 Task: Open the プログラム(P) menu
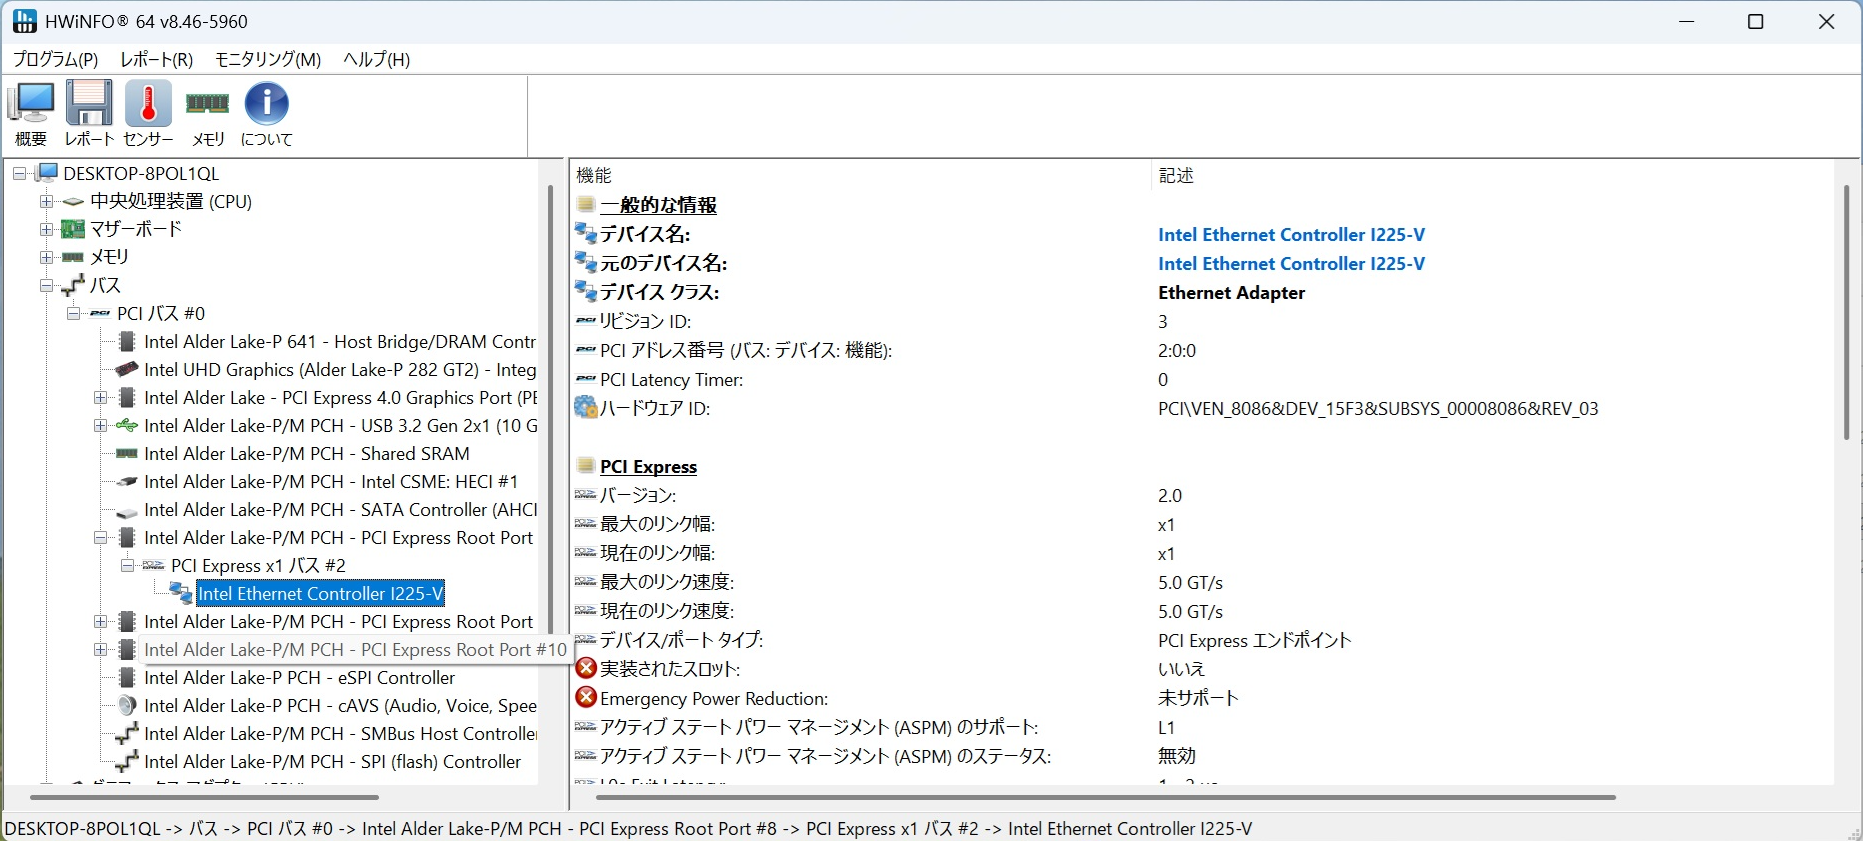(x=55, y=59)
